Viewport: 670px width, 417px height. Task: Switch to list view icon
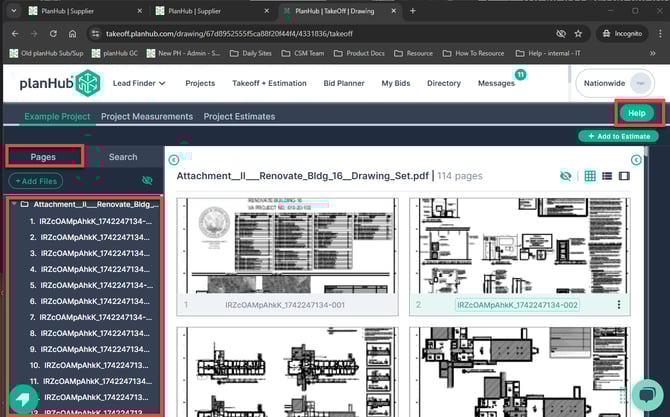[x=608, y=176]
